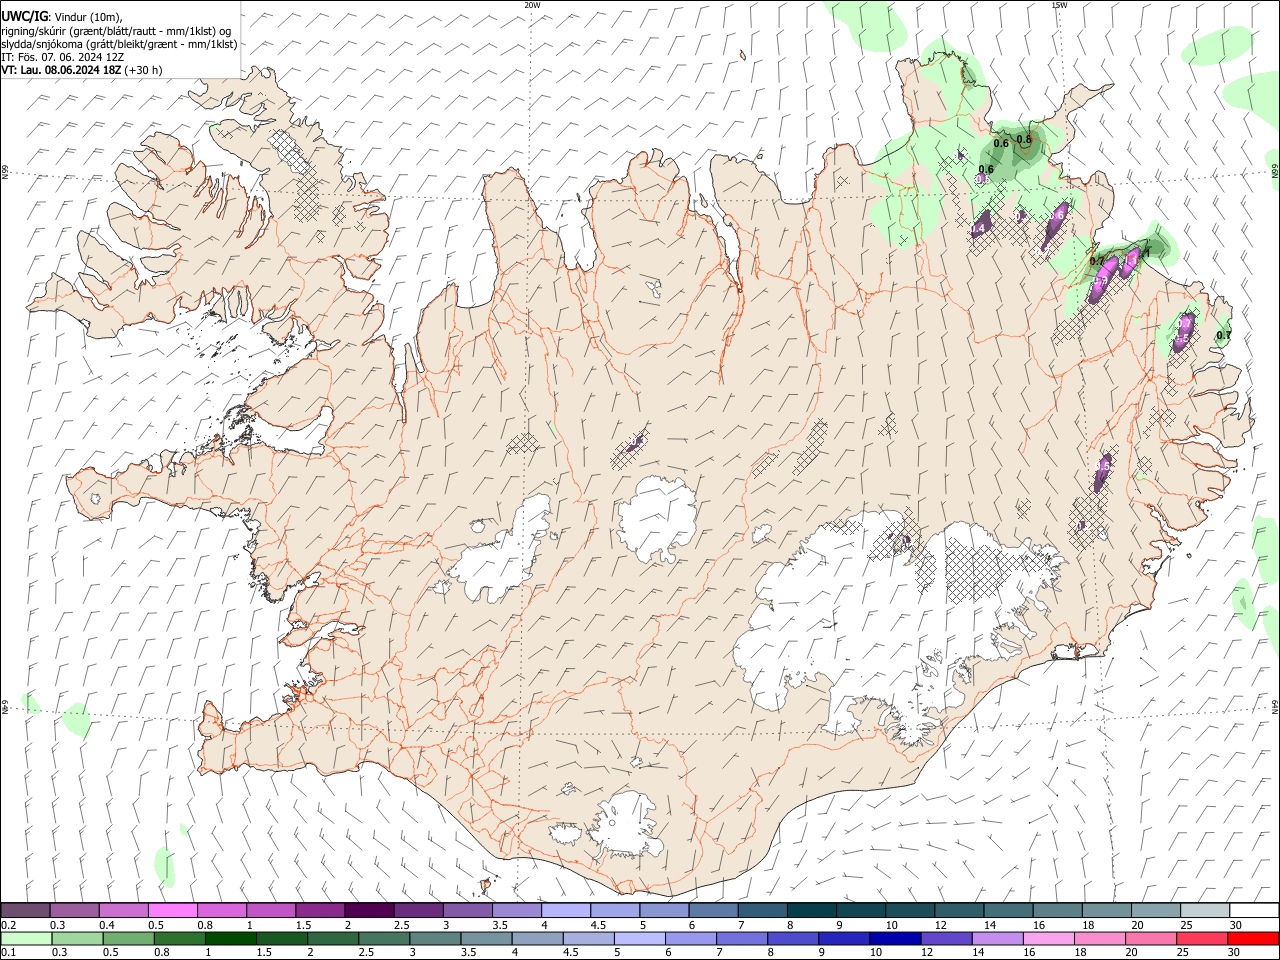The width and height of the screenshot is (1280, 960).
Task: Pick the upper legend swatch starting at 4
Action: (x=565, y=911)
